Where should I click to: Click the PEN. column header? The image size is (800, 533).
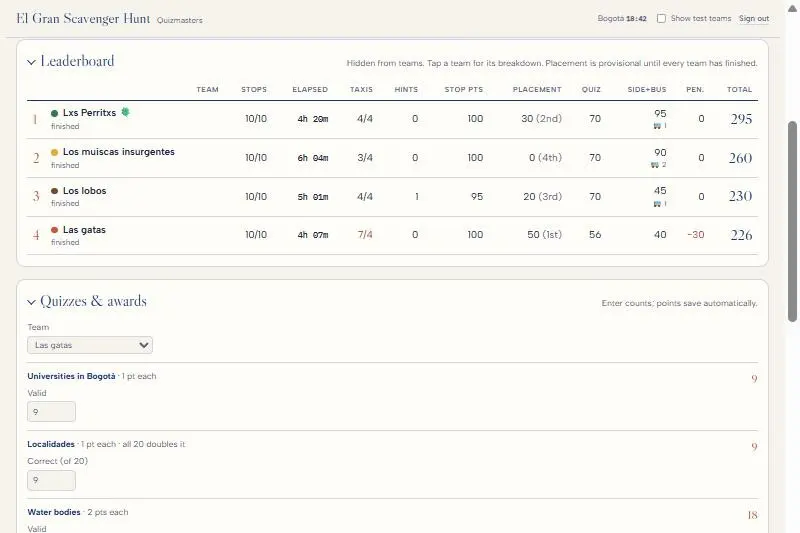pyautogui.click(x=695, y=89)
